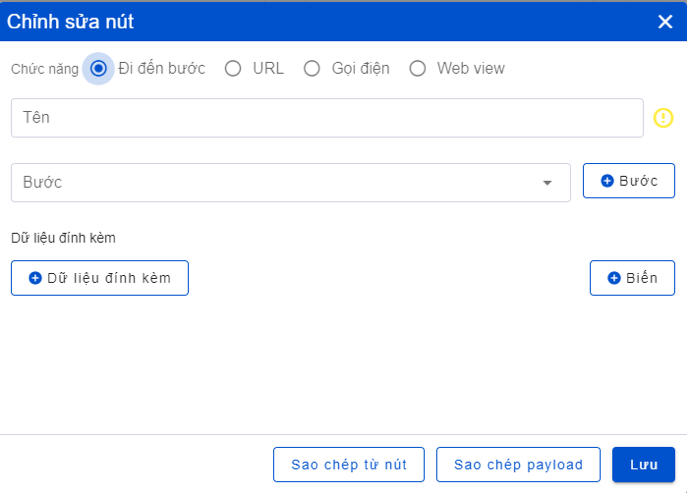Close the Chỉnh sửa nút dialog

click(x=665, y=21)
